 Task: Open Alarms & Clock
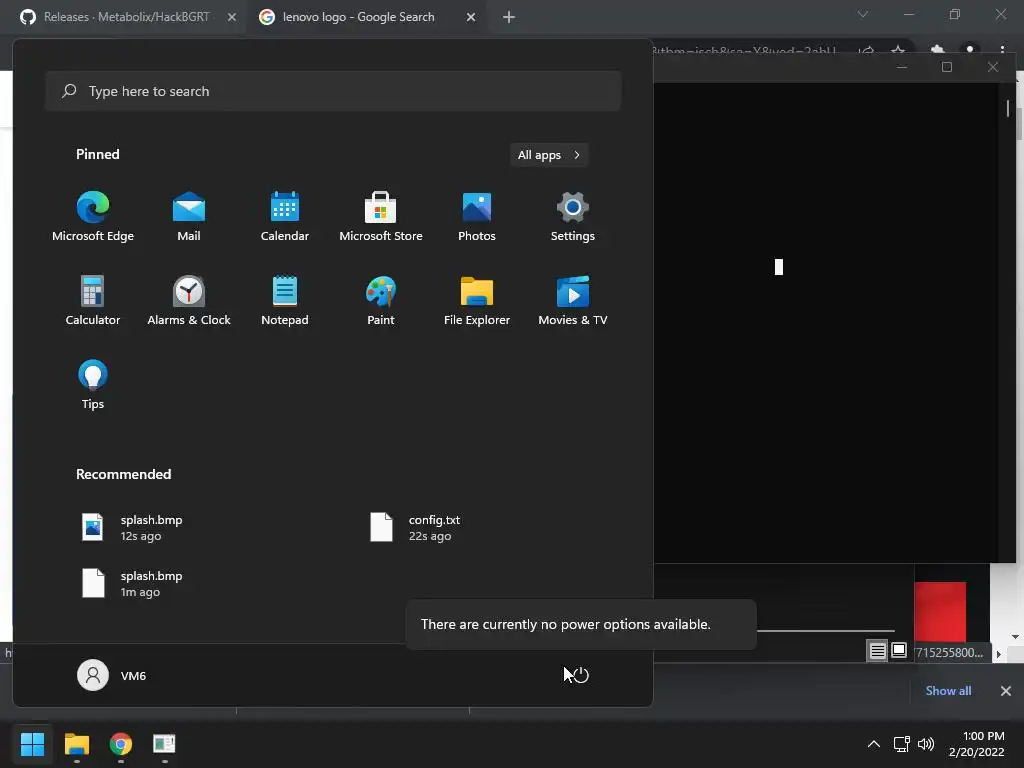(x=189, y=301)
